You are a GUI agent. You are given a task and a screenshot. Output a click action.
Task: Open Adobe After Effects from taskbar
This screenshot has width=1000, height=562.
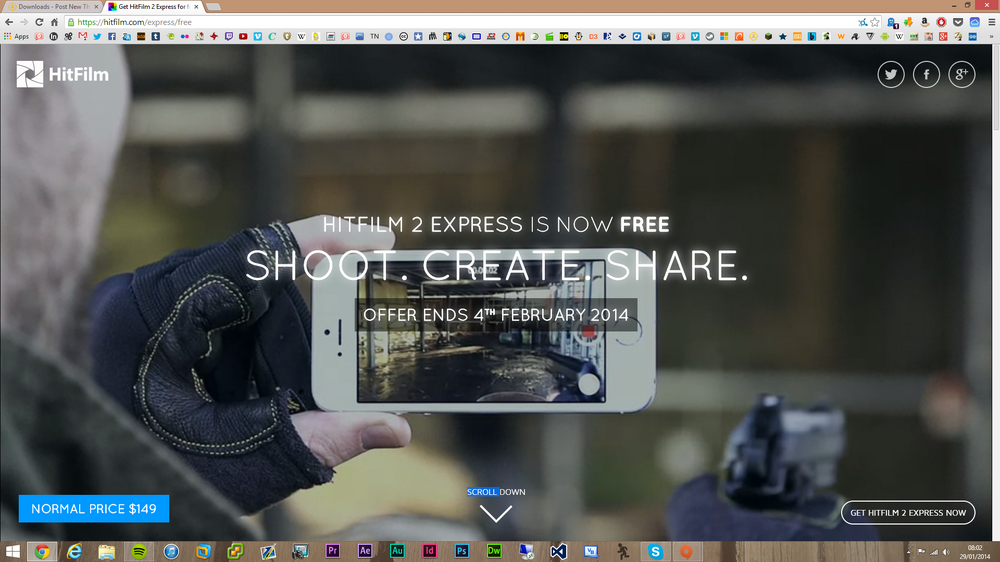pos(365,551)
